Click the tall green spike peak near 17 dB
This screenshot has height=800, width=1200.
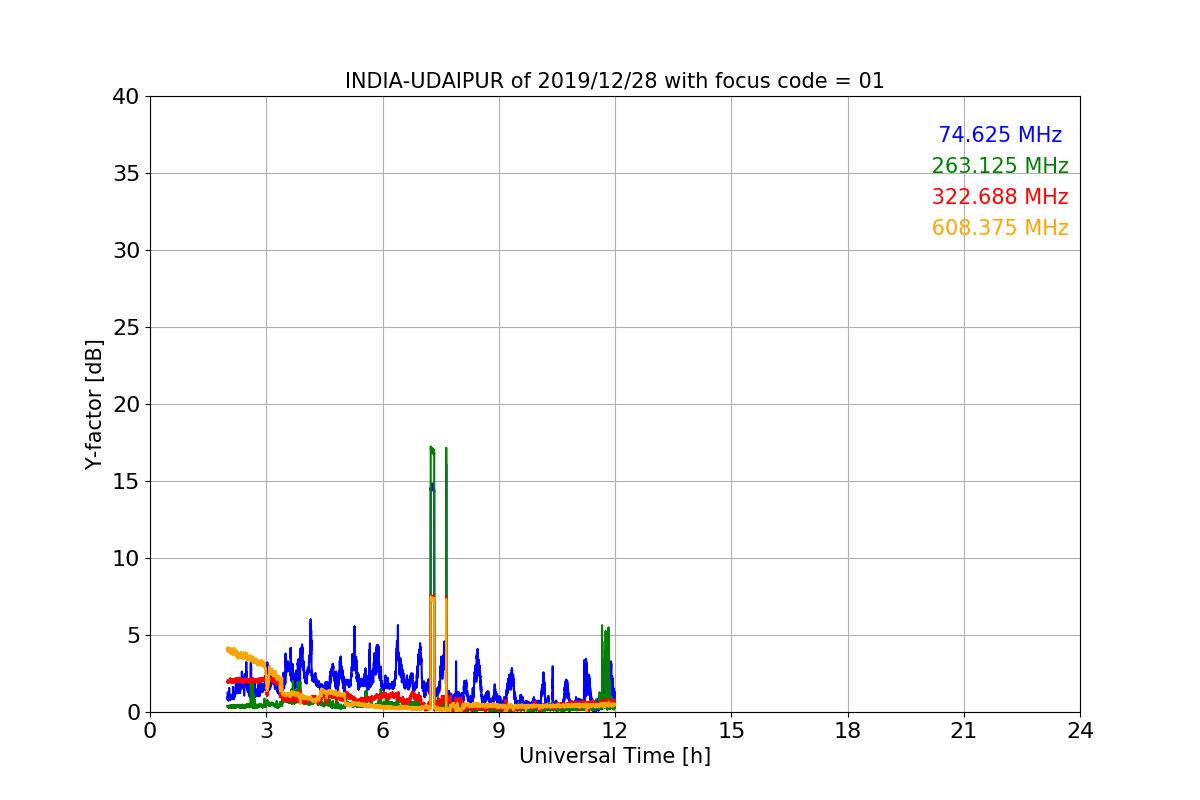coord(431,448)
